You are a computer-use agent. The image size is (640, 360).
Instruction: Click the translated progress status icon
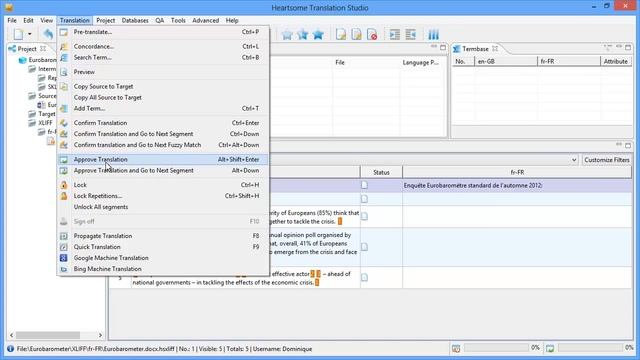point(456,348)
